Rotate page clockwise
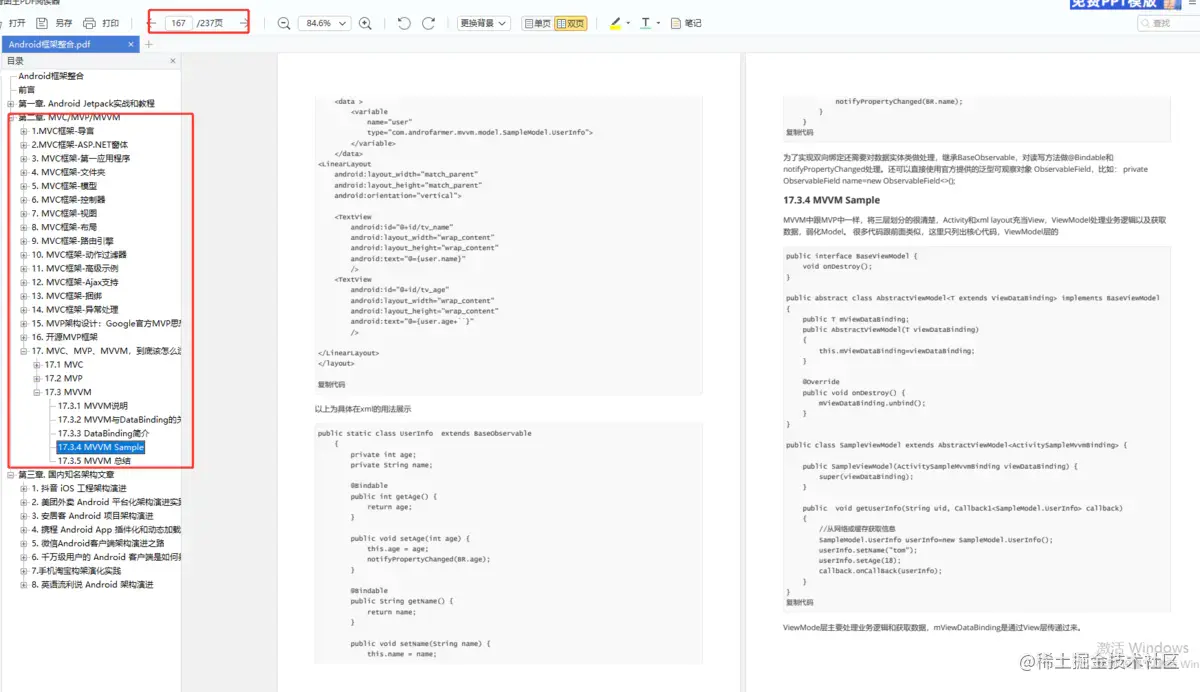The width and height of the screenshot is (1200, 692). (x=429, y=23)
